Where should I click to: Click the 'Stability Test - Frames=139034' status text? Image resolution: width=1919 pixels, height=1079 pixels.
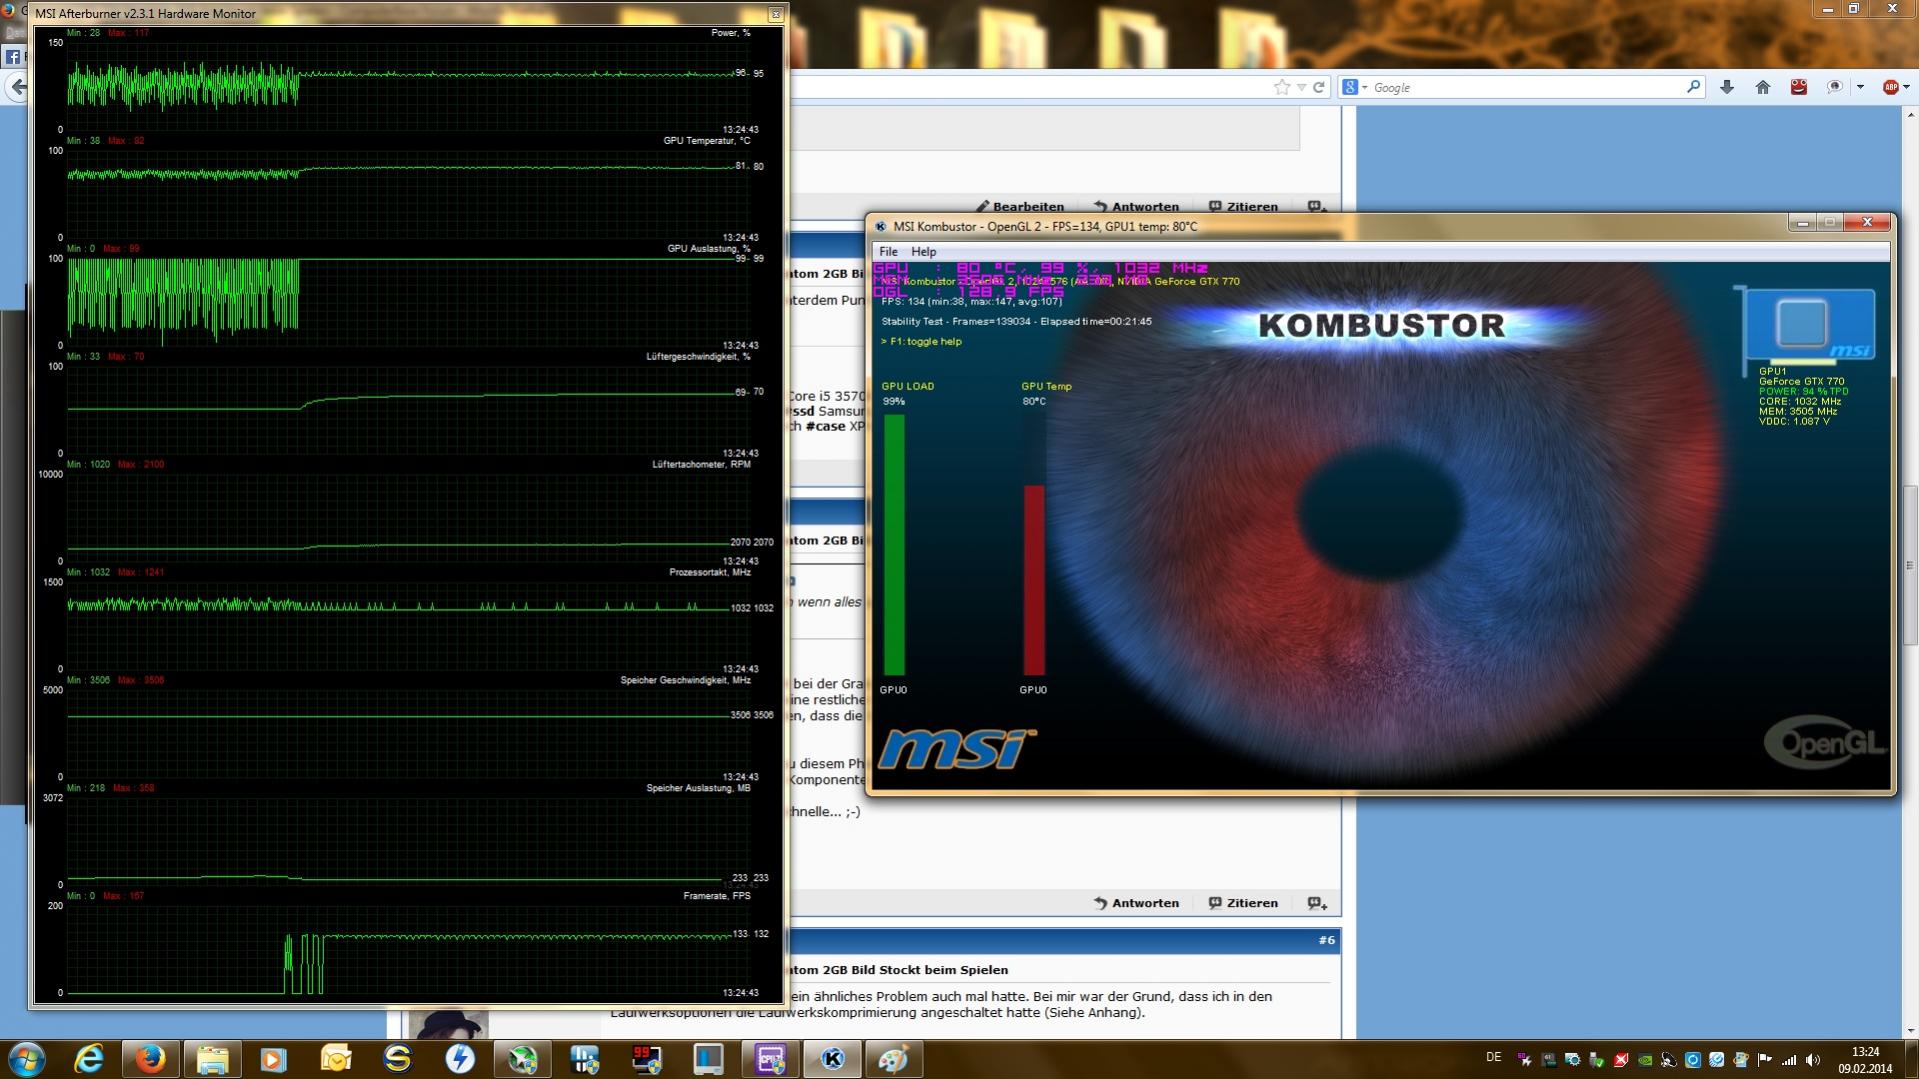(x=1016, y=322)
